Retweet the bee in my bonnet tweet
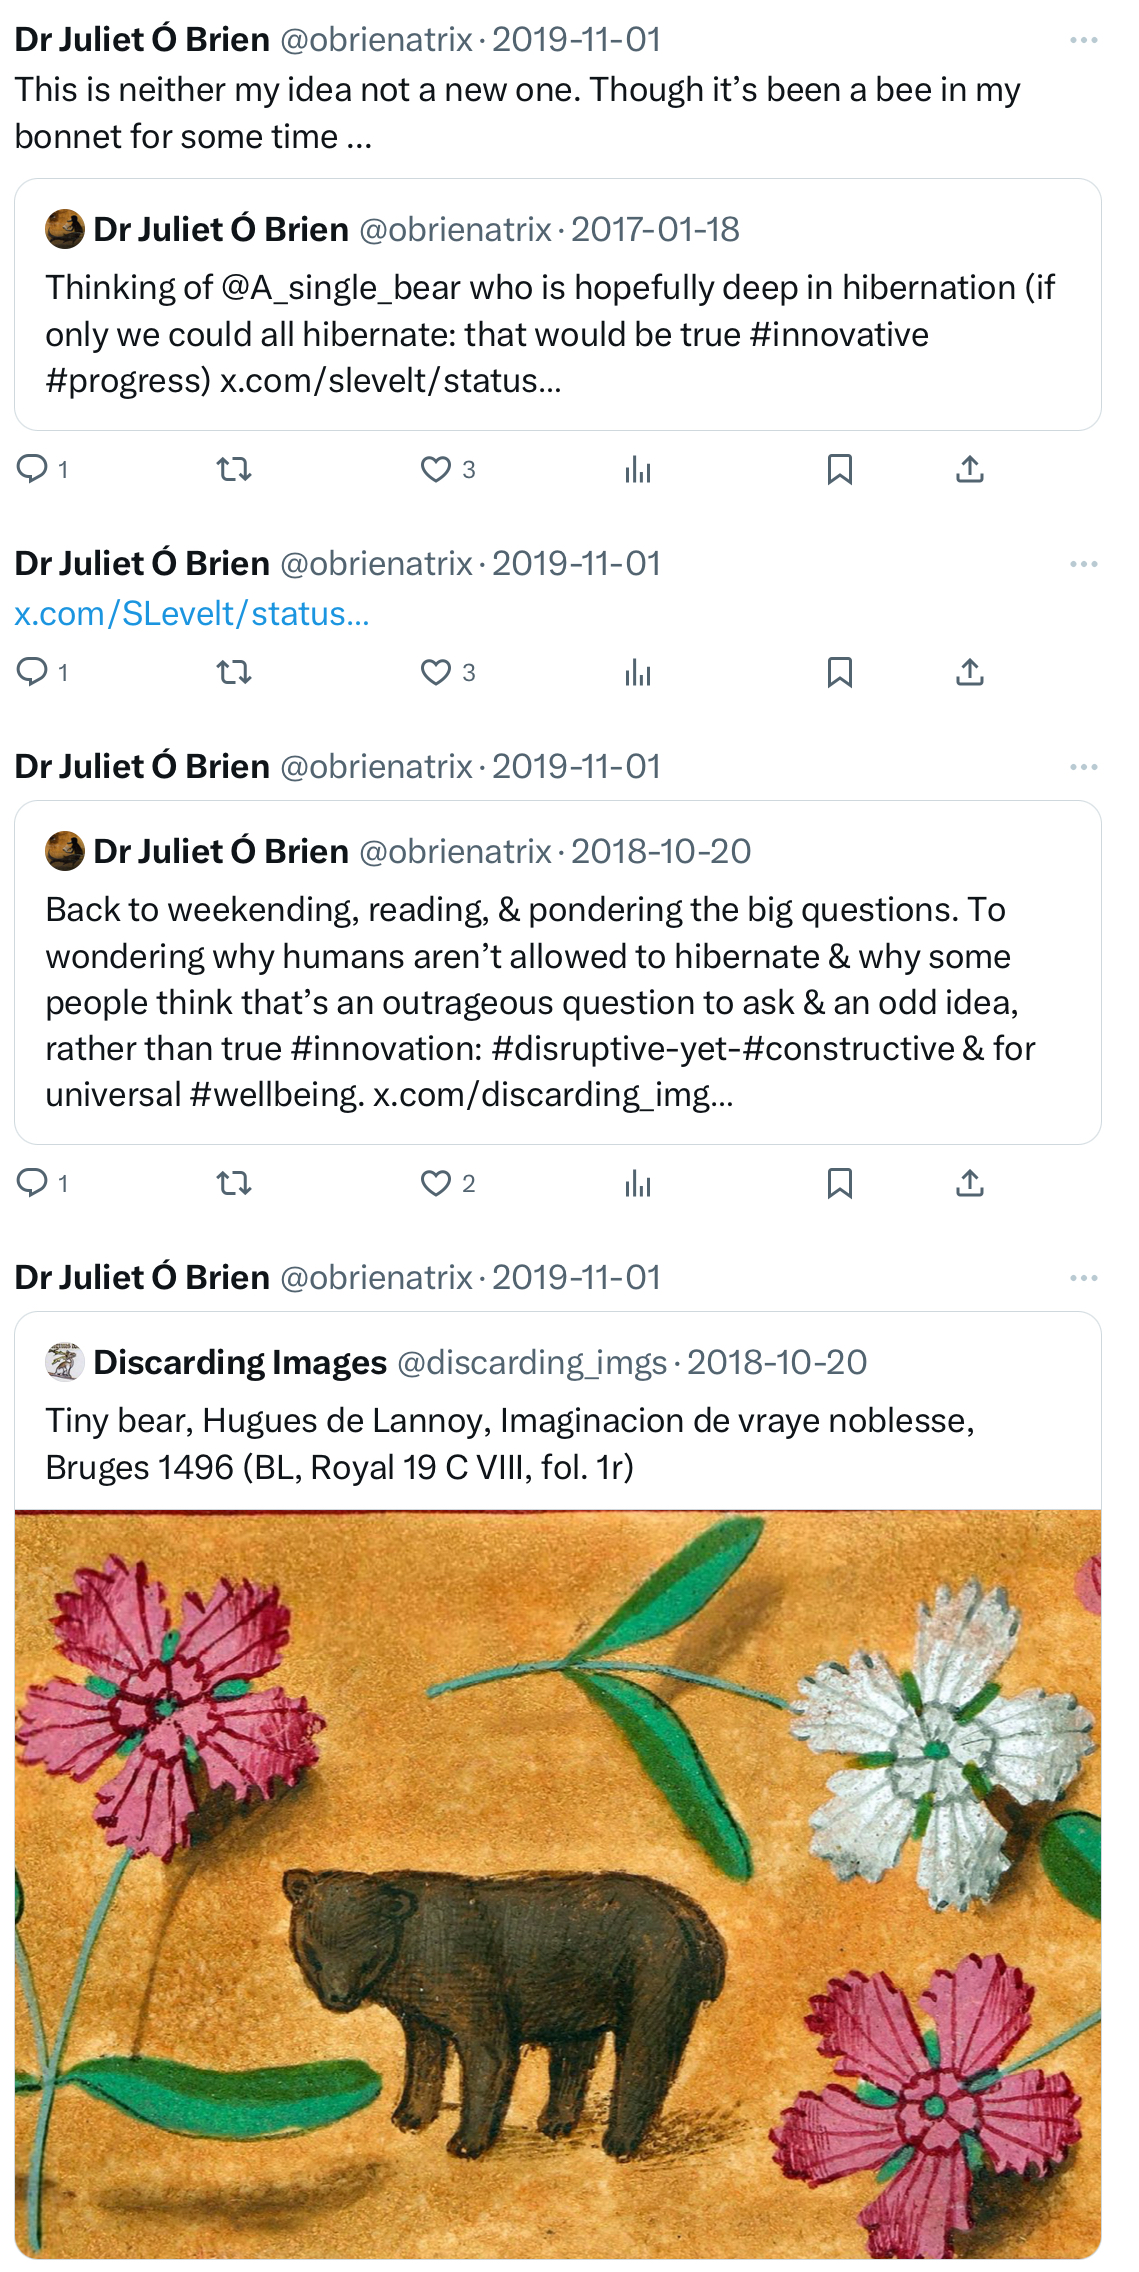The image size is (1139, 2272). point(234,468)
